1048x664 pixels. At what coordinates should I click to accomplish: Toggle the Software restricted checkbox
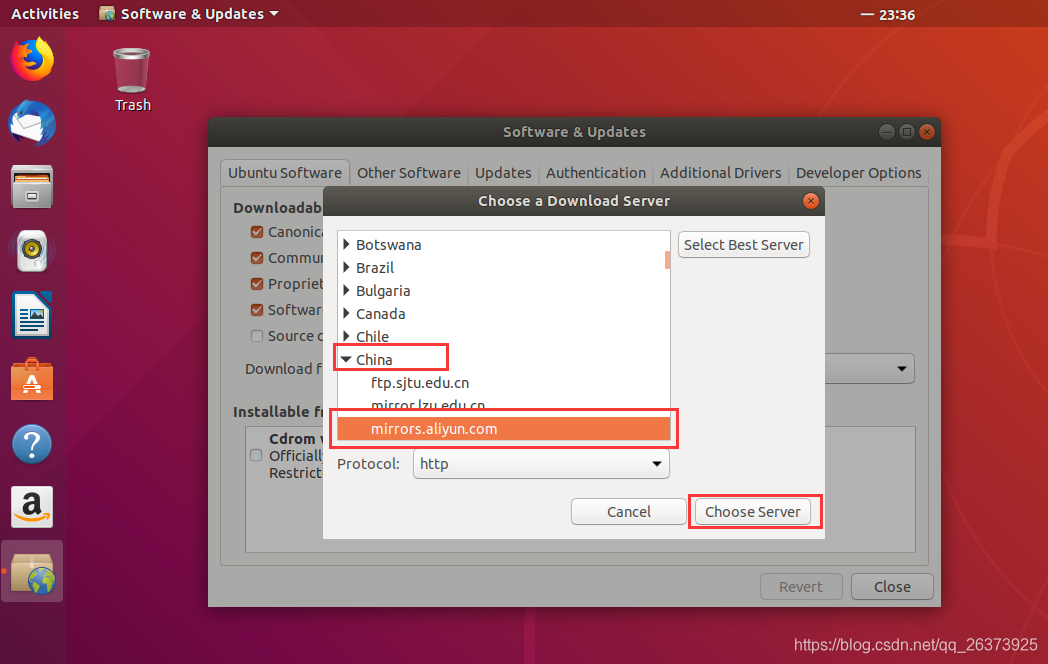[x=257, y=310]
